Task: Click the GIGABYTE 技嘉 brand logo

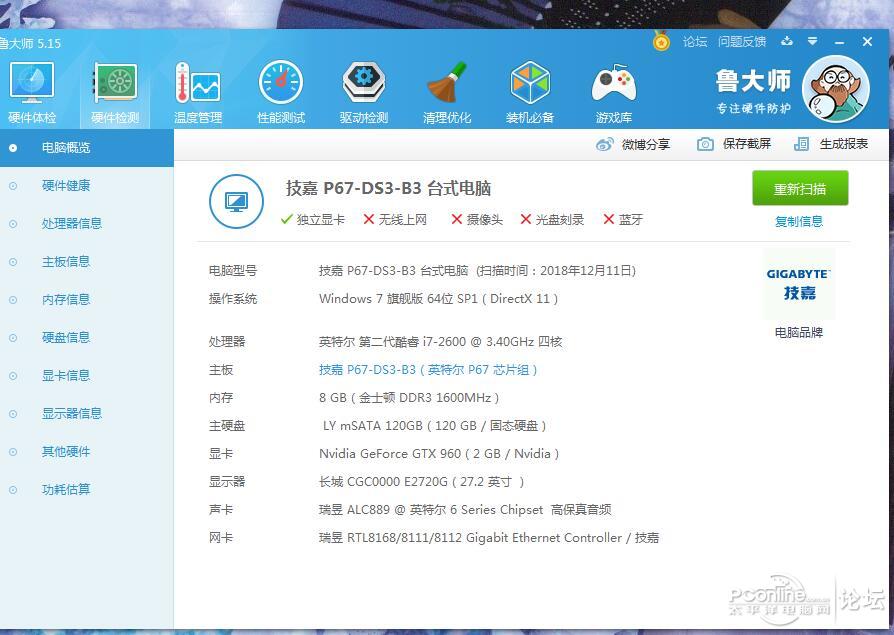Action: (799, 284)
